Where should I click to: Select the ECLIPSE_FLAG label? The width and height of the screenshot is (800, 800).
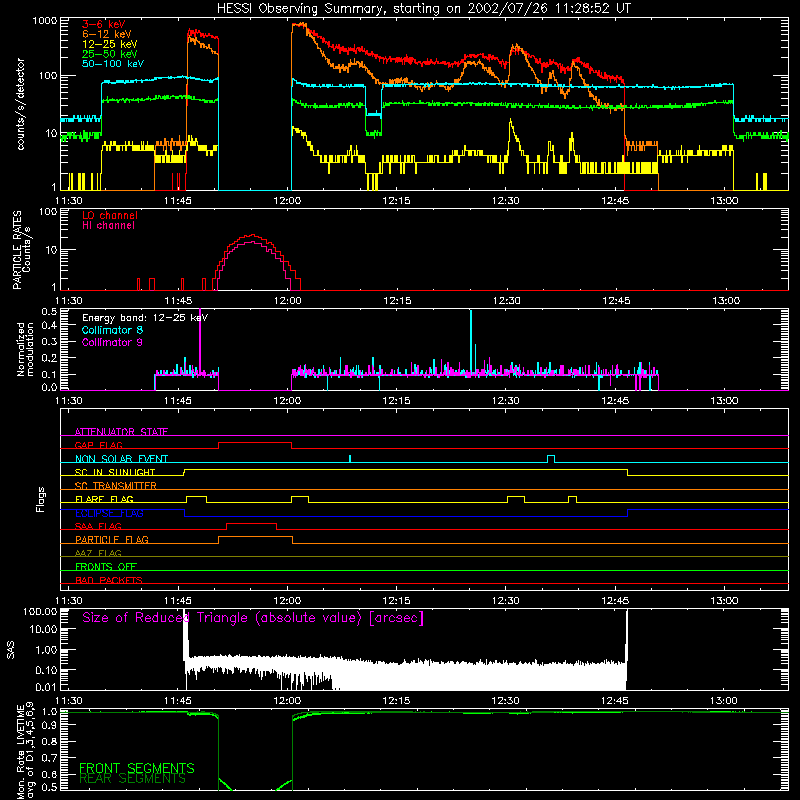pos(109,513)
